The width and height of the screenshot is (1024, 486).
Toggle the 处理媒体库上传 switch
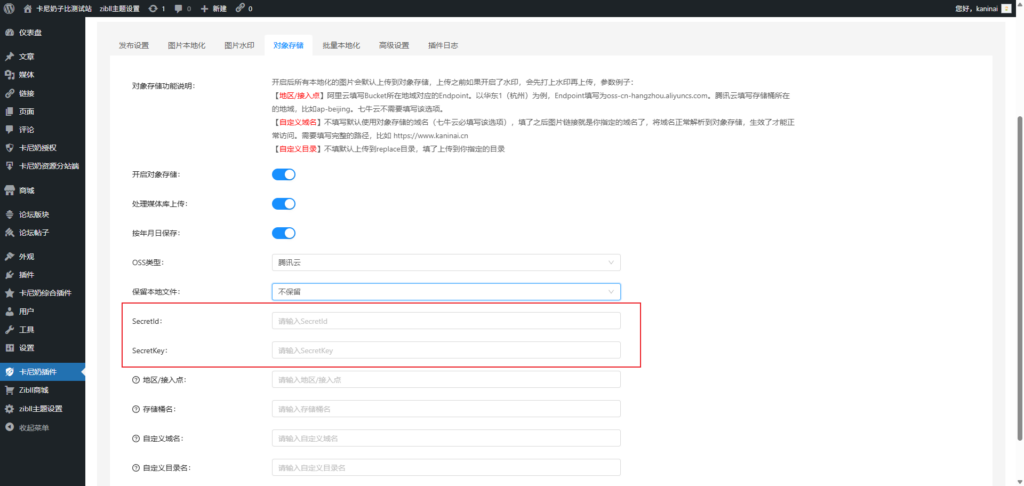tap(283, 204)
